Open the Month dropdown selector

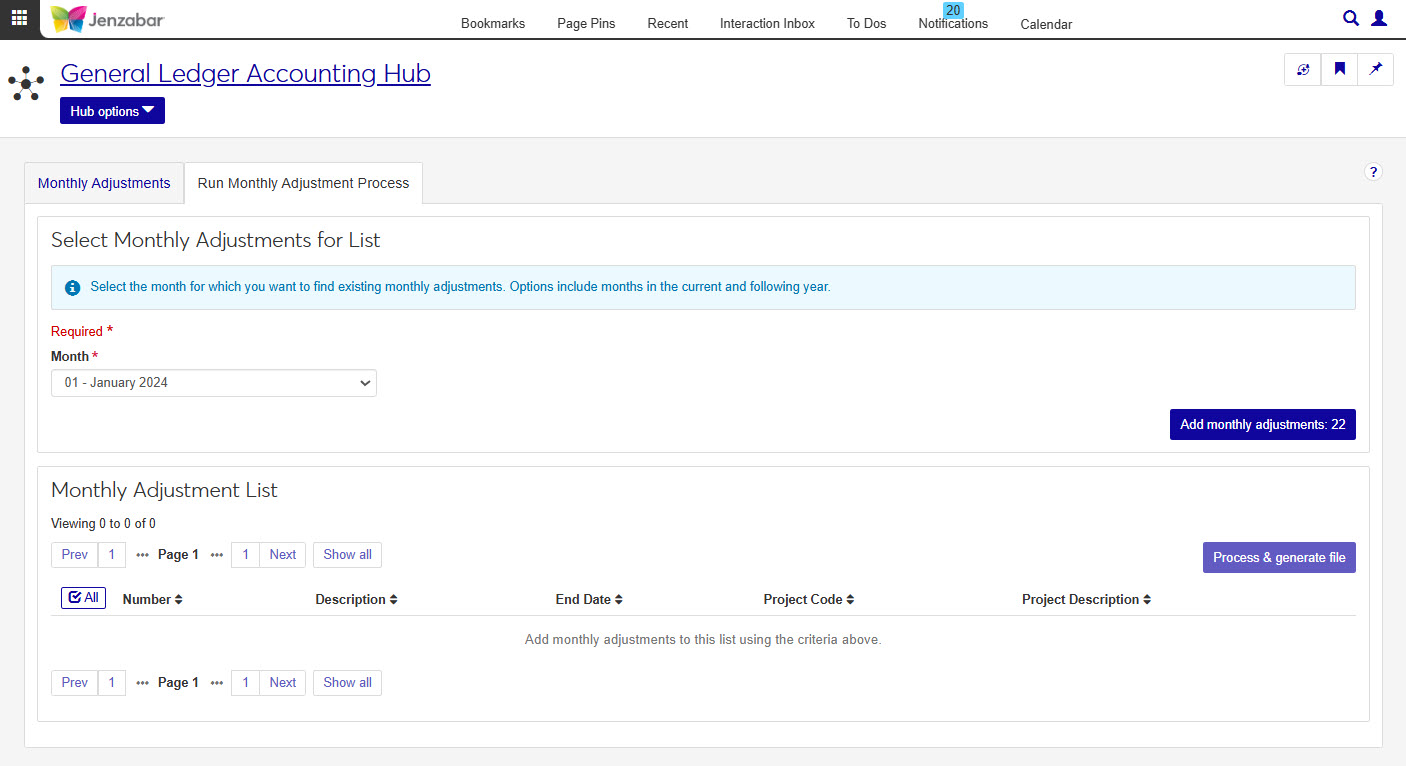[213, 383]
